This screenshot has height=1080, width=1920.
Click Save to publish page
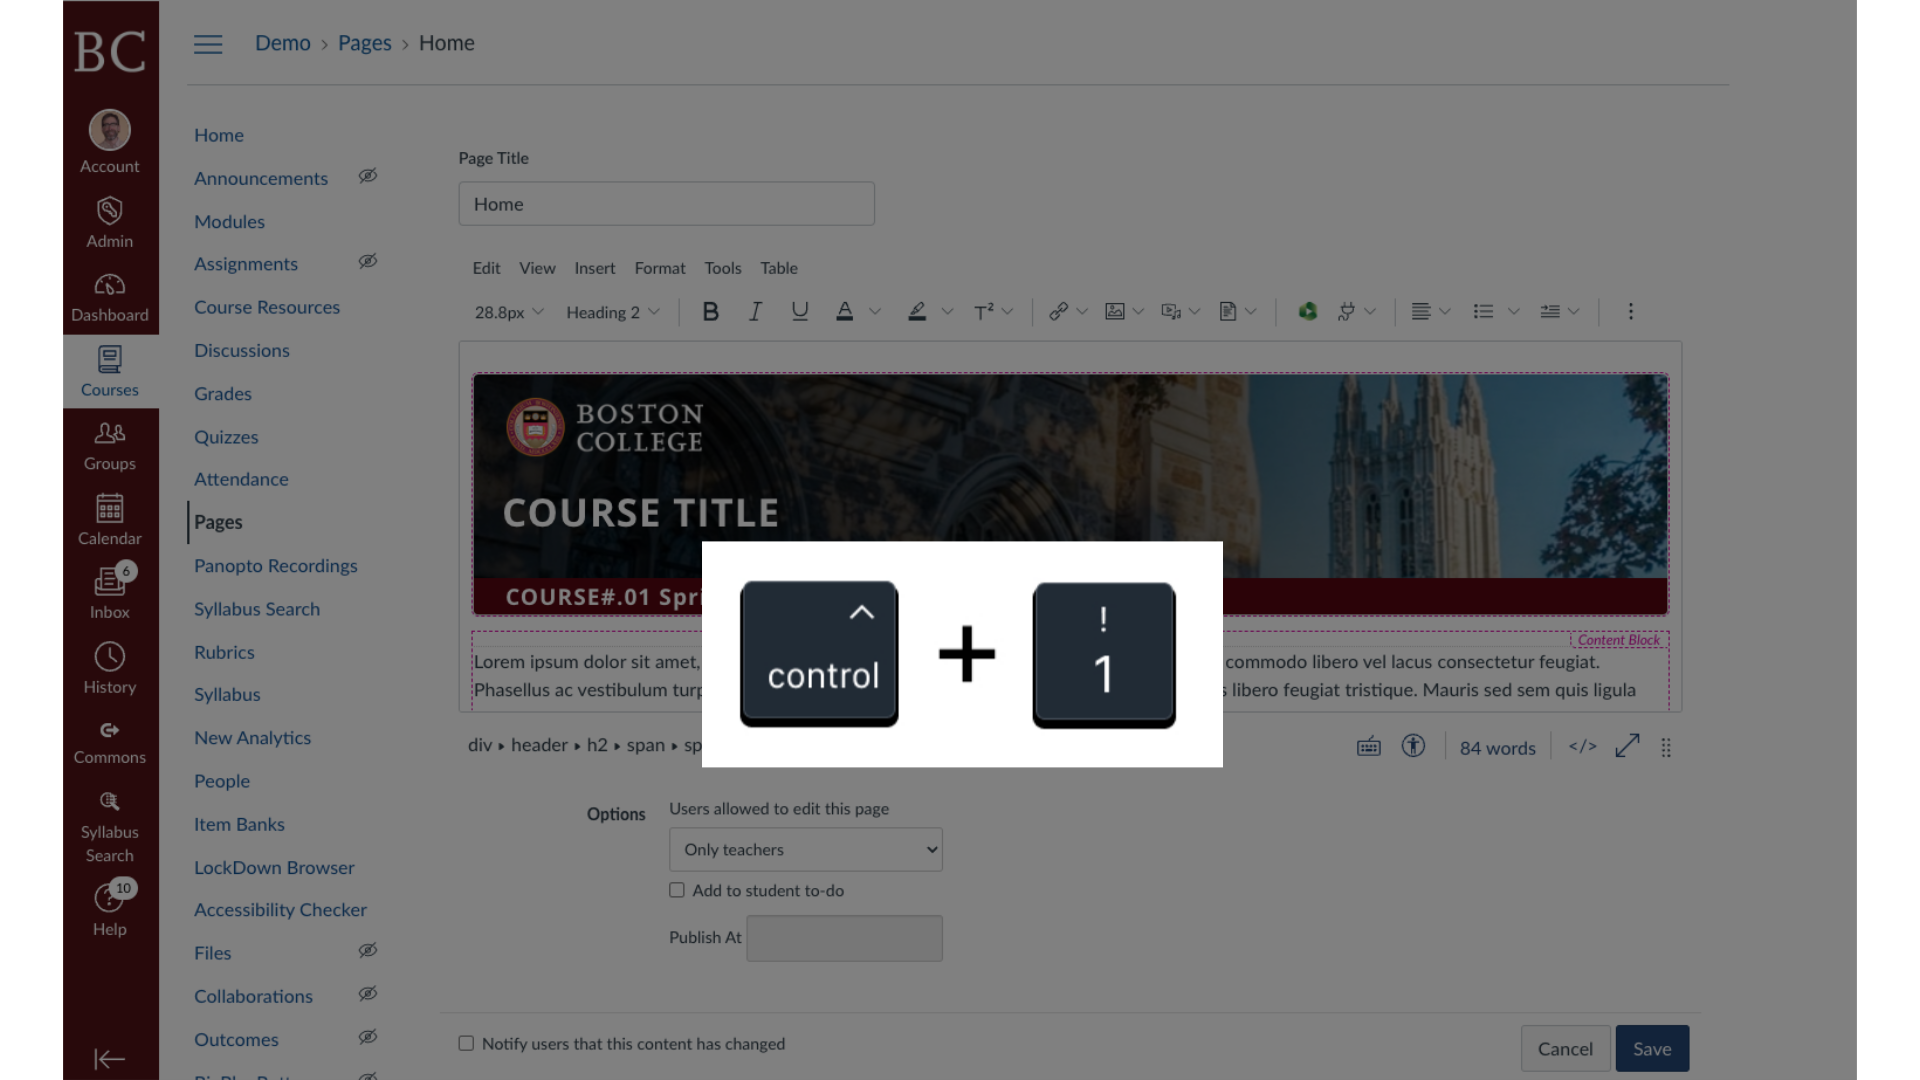1652,1048
